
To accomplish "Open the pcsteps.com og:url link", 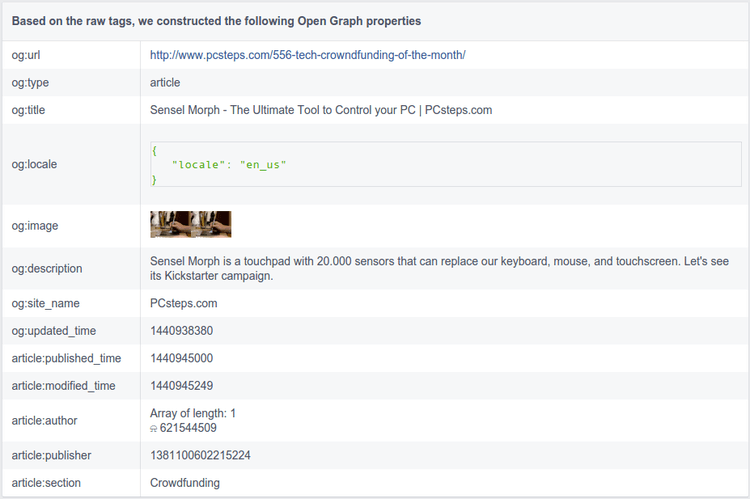I will point(308,55).
